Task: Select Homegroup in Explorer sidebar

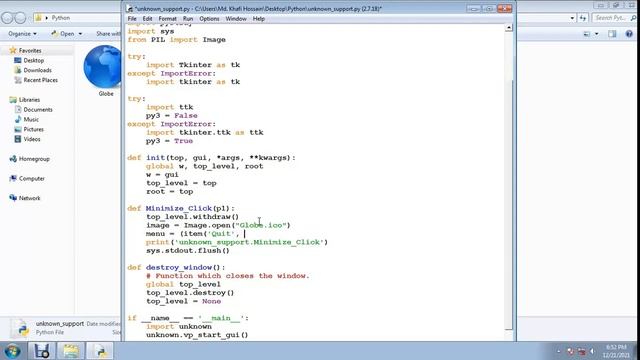Action: tap(34, 159)
